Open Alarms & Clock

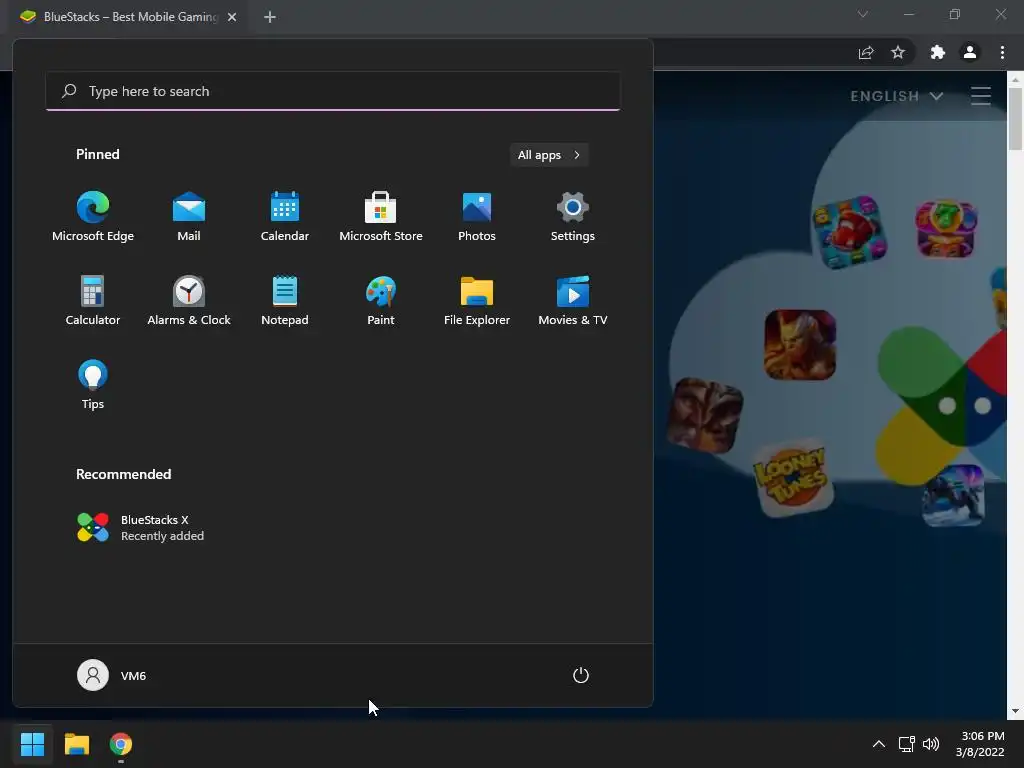point(189,300)
